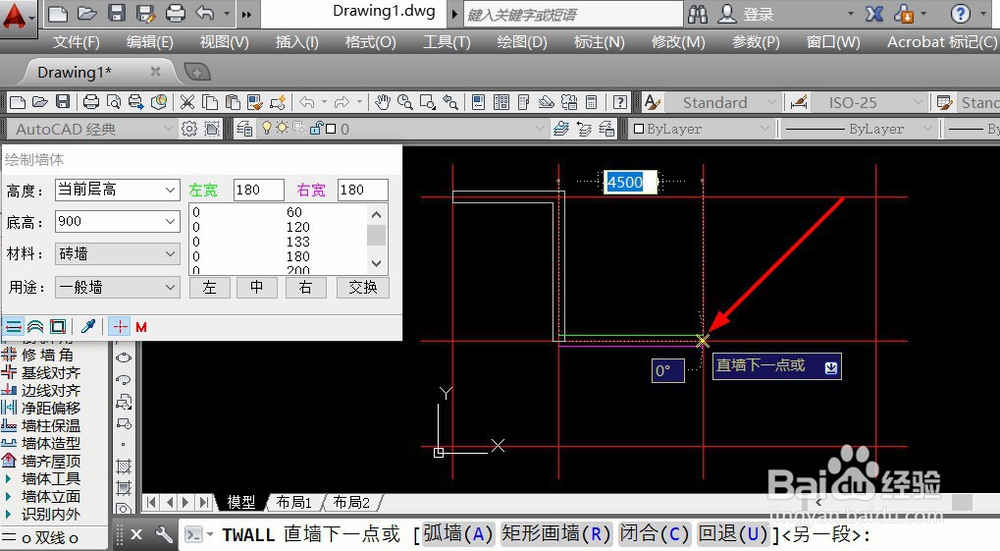This screenshot has height=551, width=1000.
Task: Click the 矩形画墙(R) command option
Action: coord(555,533)
